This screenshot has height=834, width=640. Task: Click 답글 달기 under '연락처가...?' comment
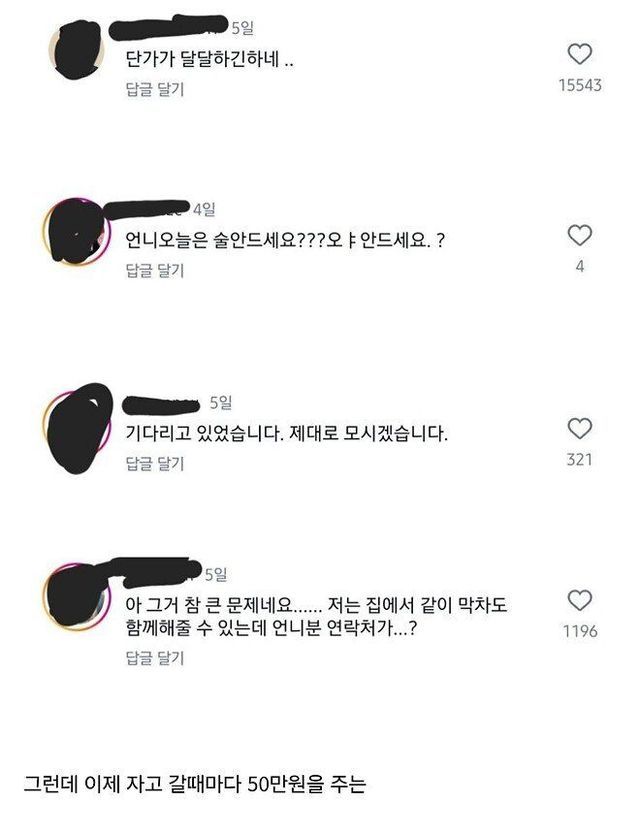(155, 658)
